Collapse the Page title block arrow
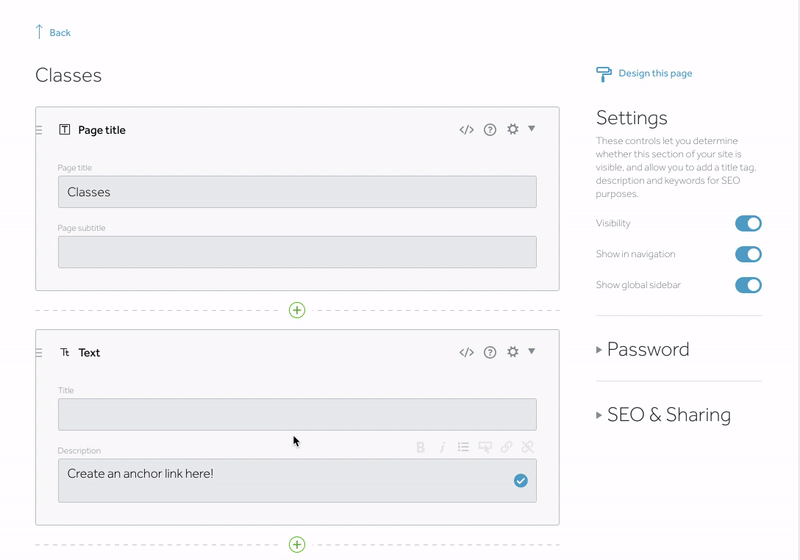Image resolution: width=800 pixels, height=560 pixels. click(532, 129)
